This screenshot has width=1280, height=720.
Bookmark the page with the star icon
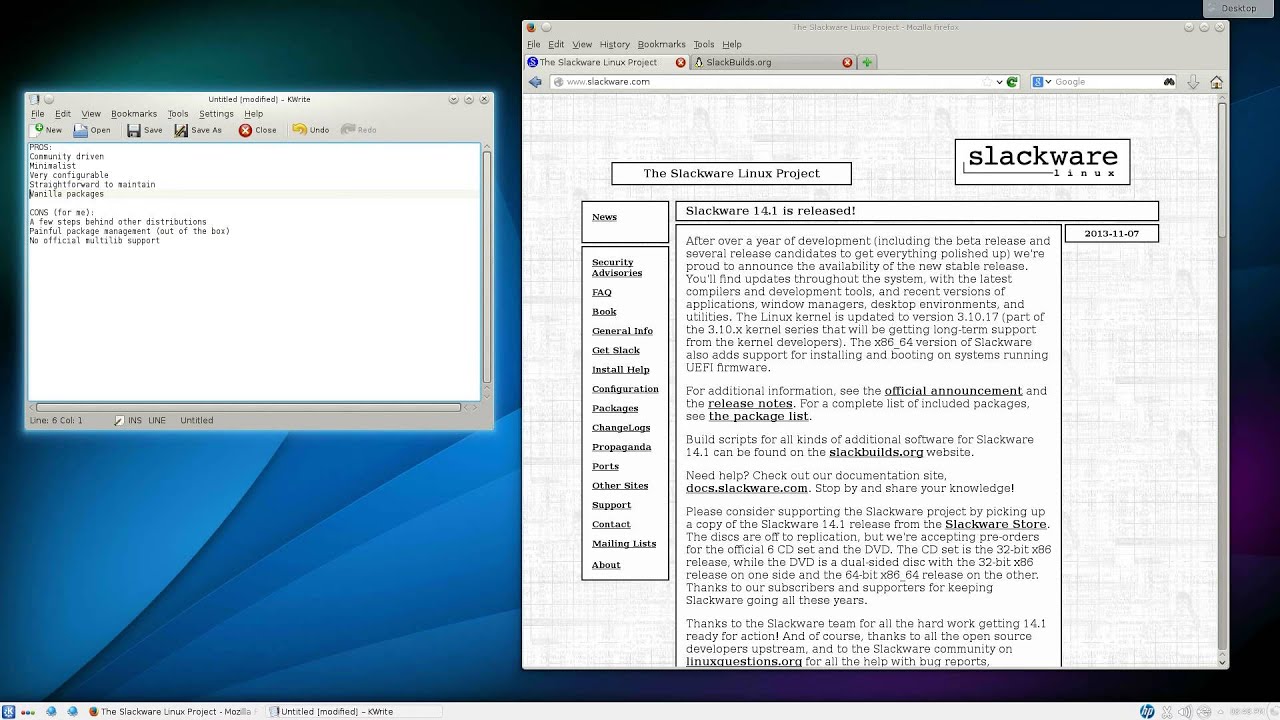point(987,82)
